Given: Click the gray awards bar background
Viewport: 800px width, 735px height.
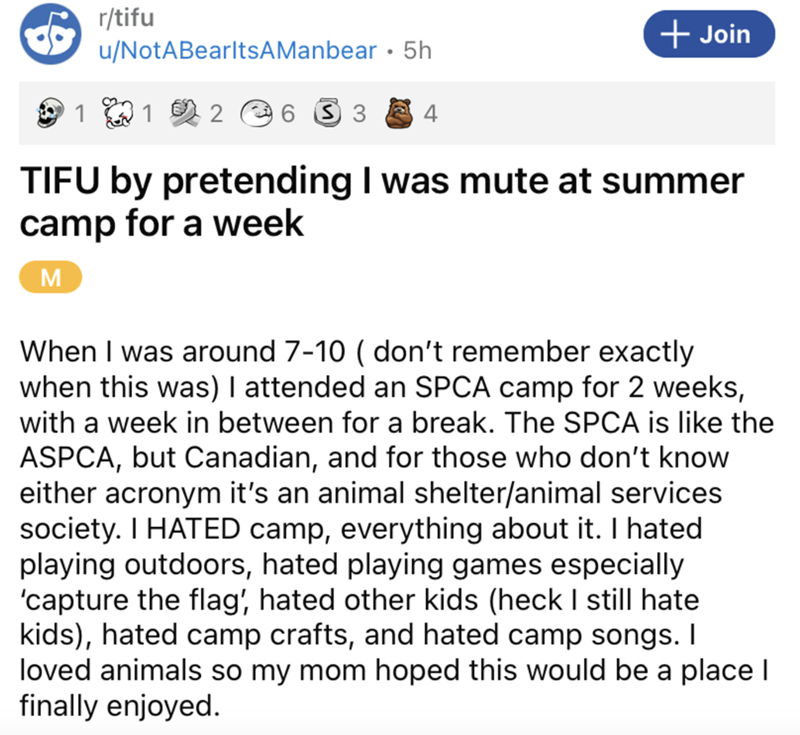Looking at the screenshot, I should pyautogui.click(x=600, y=113).
